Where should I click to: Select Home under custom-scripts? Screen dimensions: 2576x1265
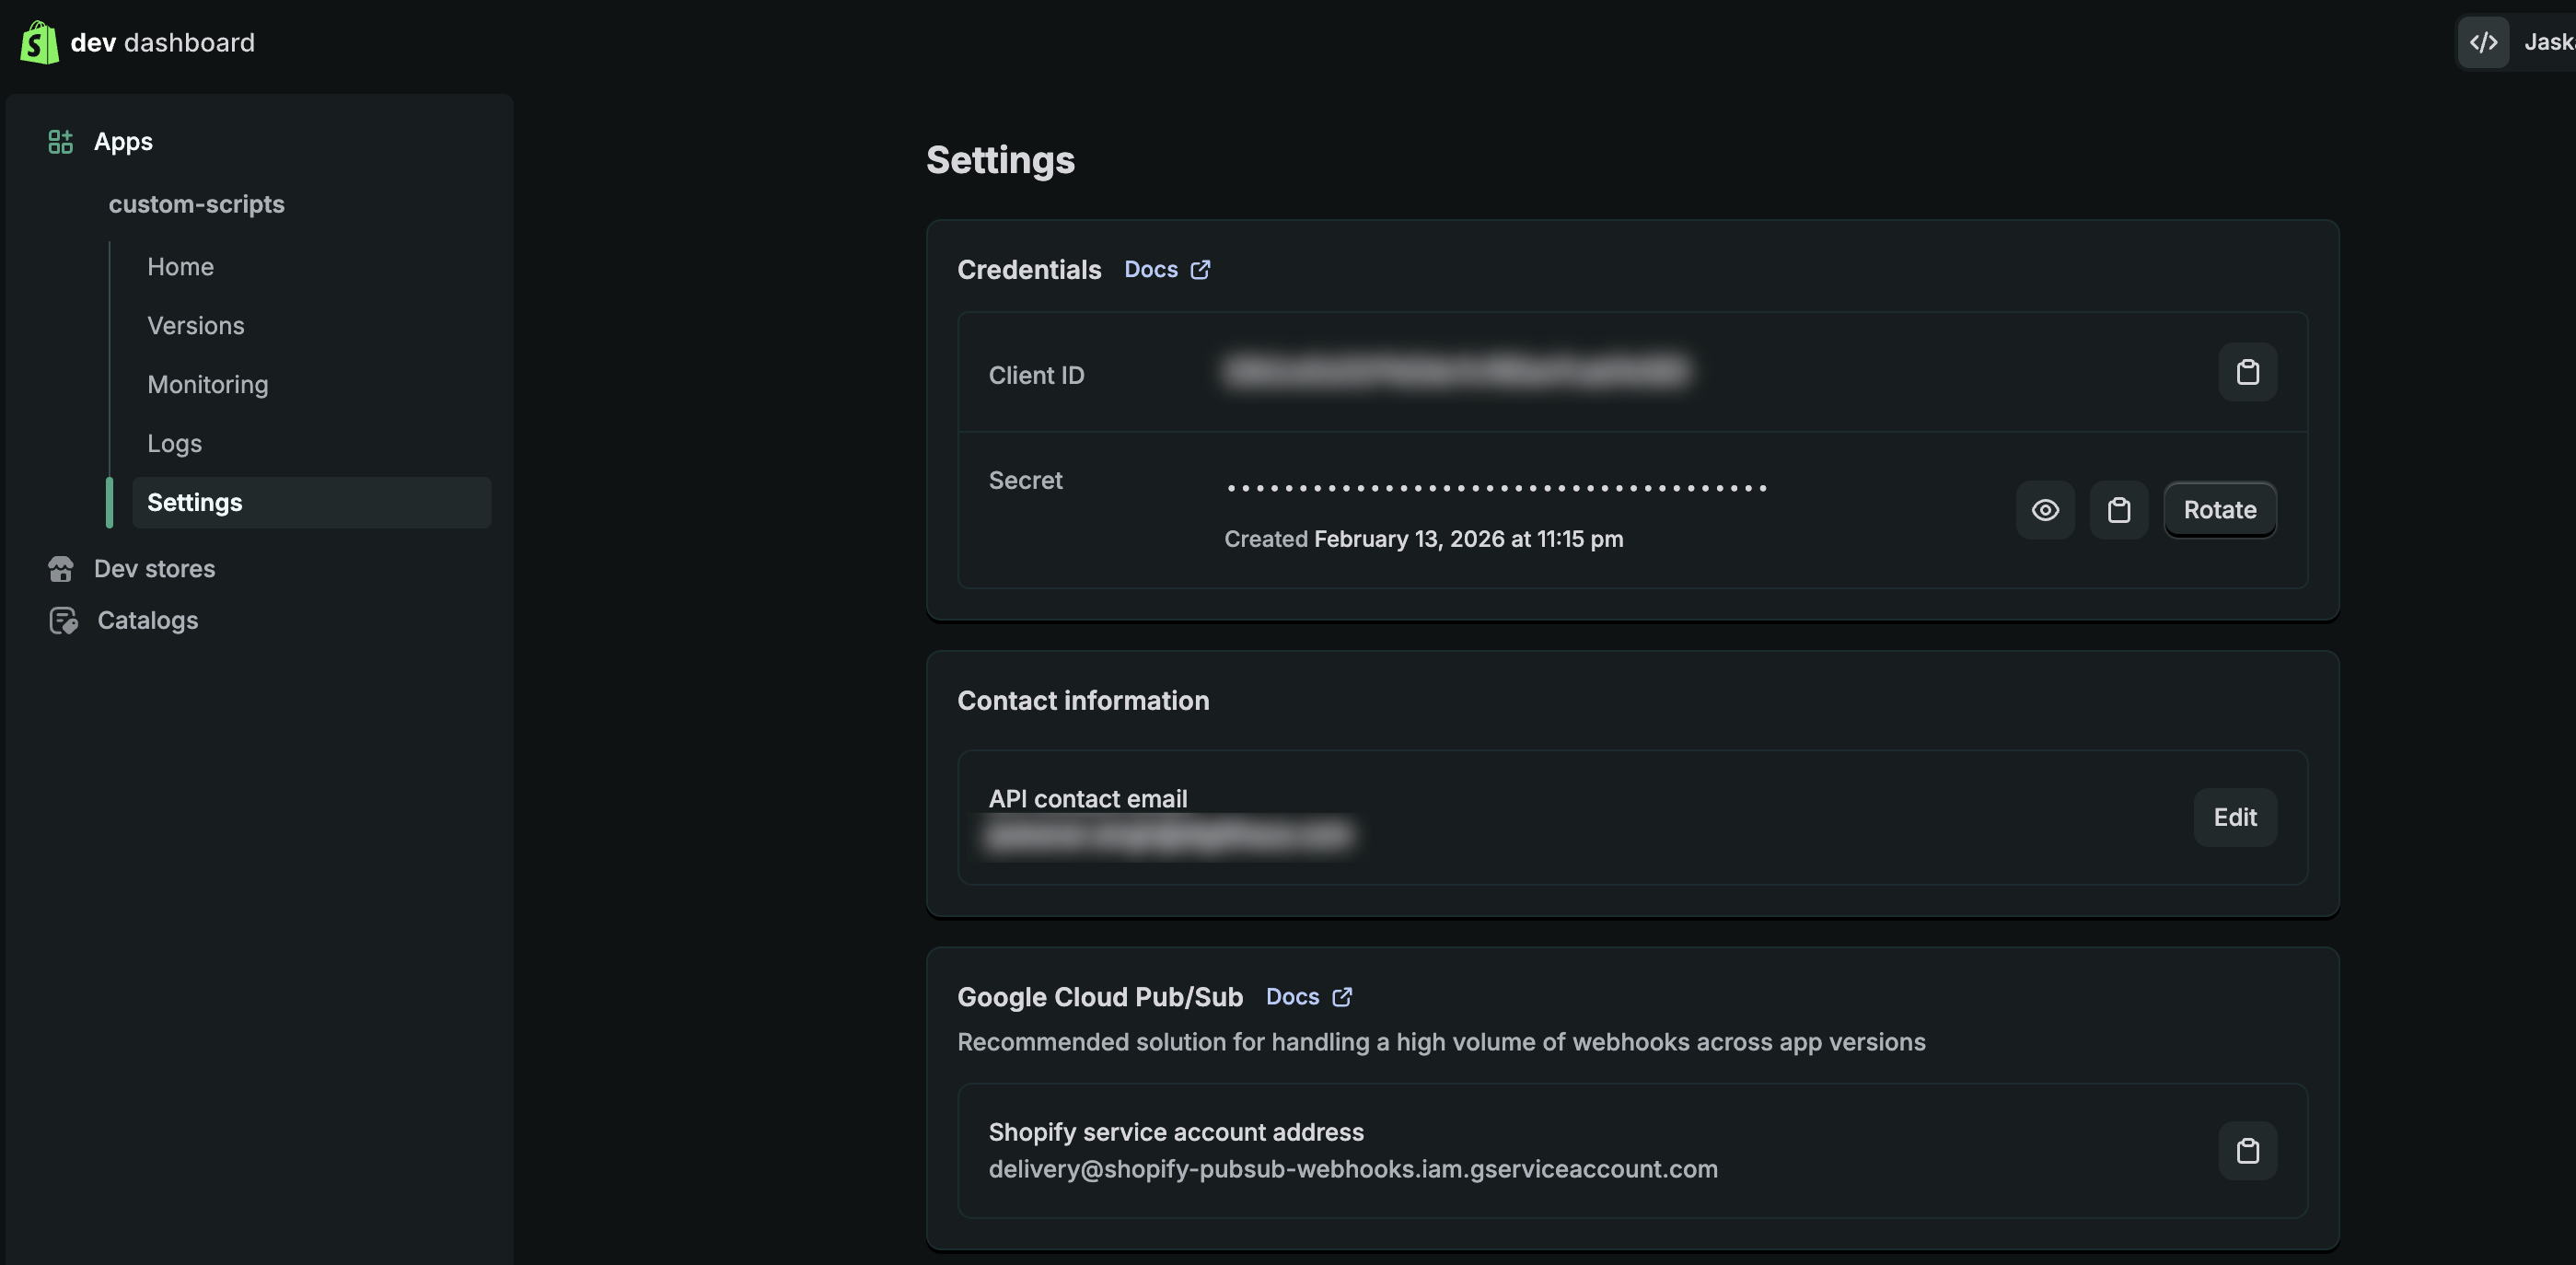pos(180,266)
